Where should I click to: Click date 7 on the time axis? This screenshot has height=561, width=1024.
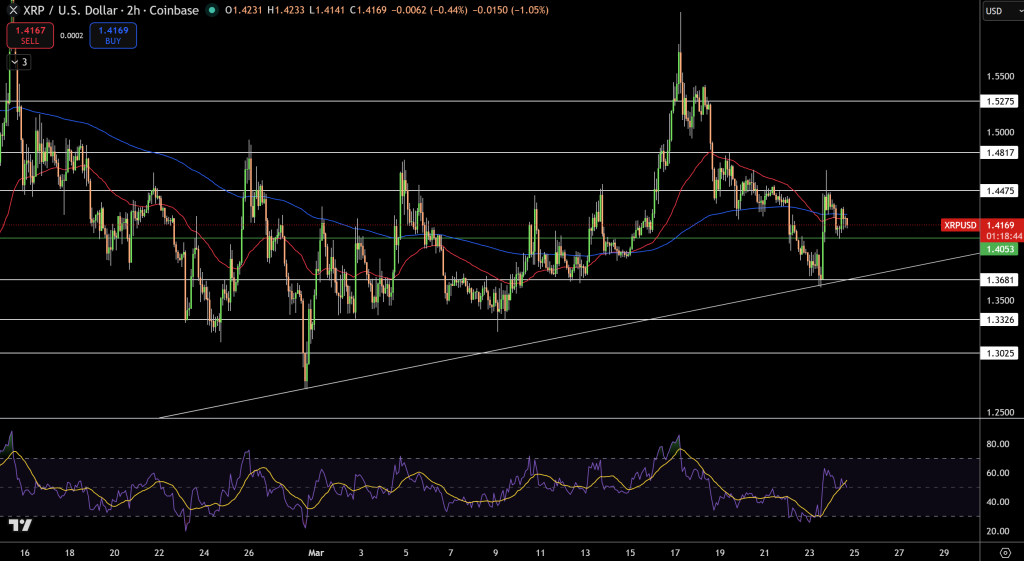click(451, 552)
